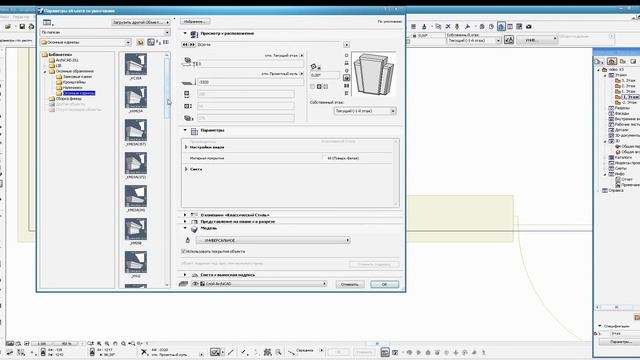
Task: Select the second cornice thumbnail in list
Action: click(x=136, y=97)
